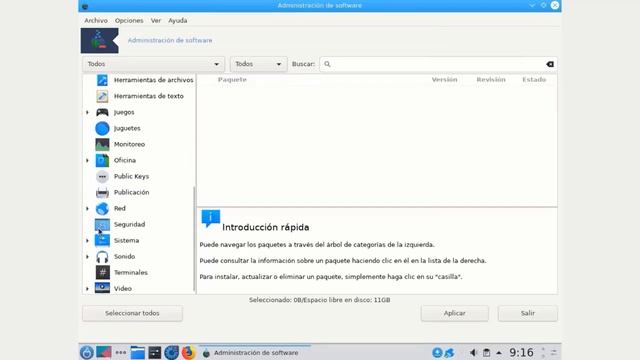The width and height of the screenshot is (640, 360).
Task: Click the Seleccionar todos button
Action: pos(132,313)
